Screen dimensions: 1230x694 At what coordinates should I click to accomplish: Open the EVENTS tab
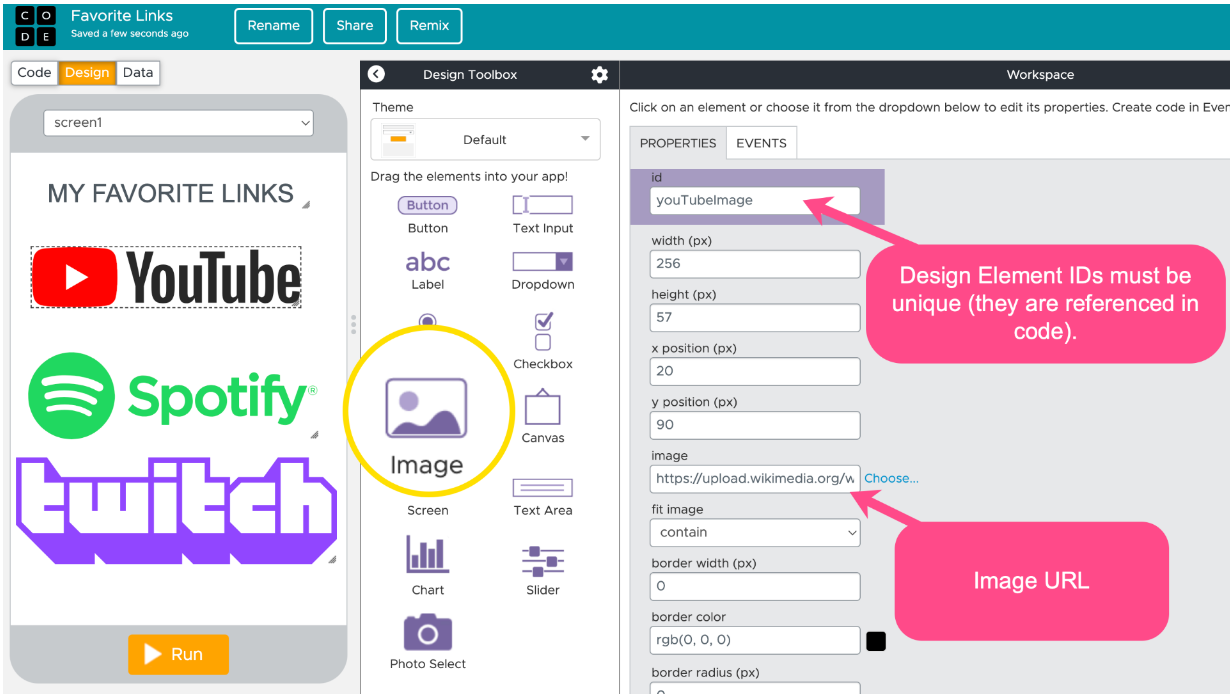pyautogui.click(x=761, y=143)
